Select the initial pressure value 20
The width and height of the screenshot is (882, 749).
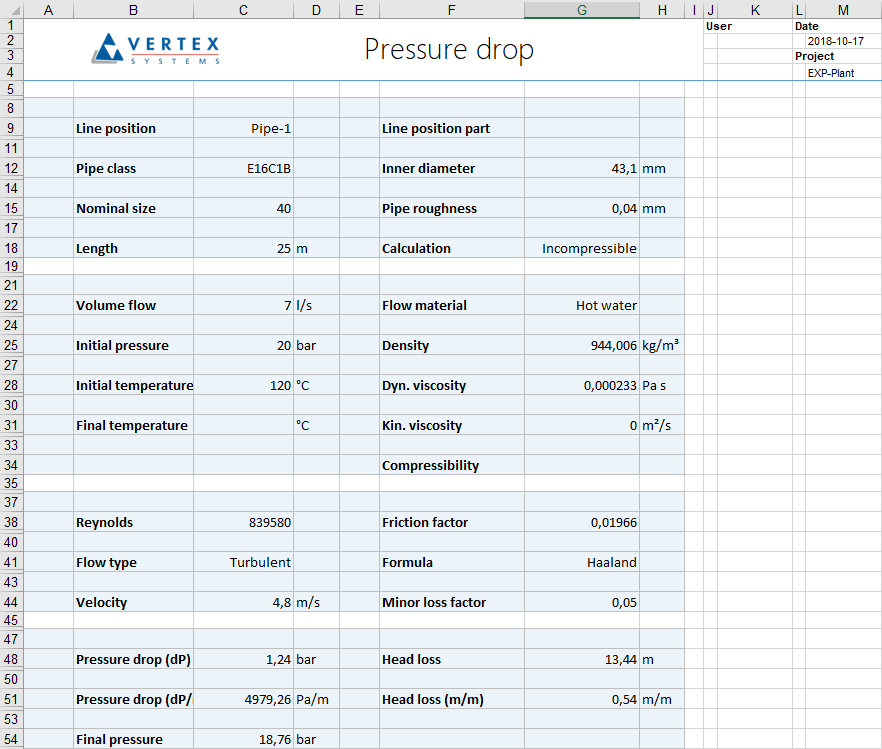(243, 345)
